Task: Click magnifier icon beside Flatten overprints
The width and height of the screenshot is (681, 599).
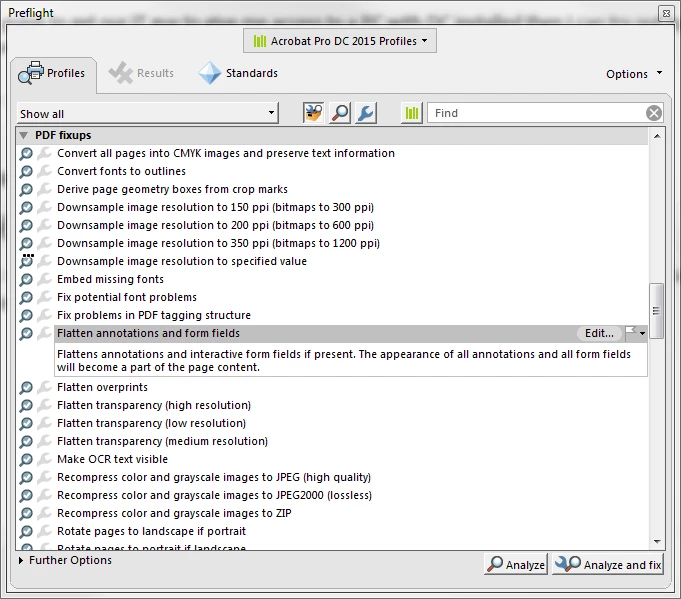Action: [26, 387]
